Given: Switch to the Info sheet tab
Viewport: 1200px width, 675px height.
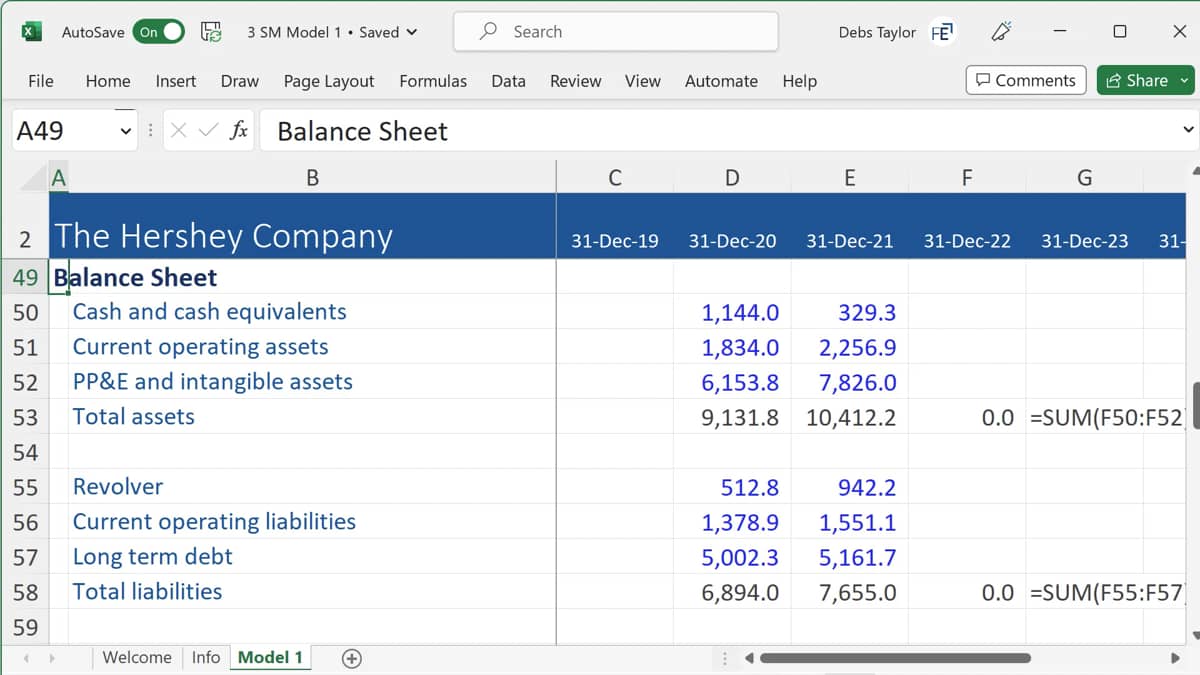Looking at the screenshot, I should pos(205,657).
